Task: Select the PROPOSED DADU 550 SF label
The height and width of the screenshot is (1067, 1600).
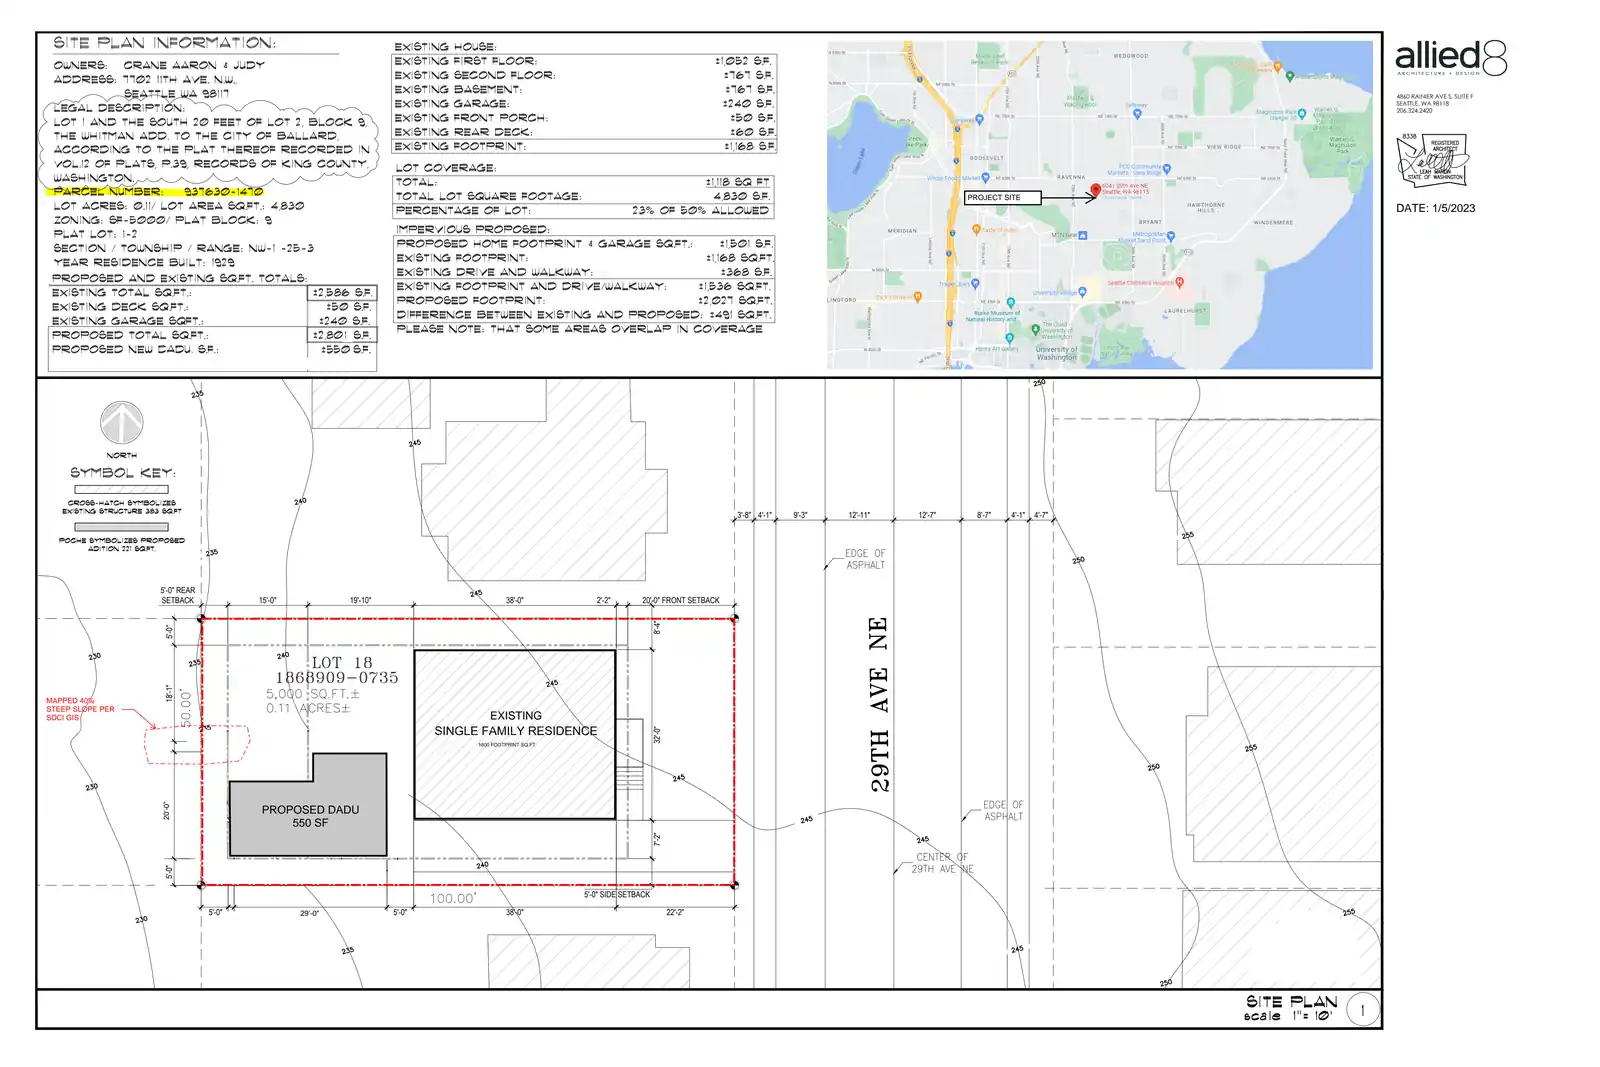Action: (x=310, y=816)
